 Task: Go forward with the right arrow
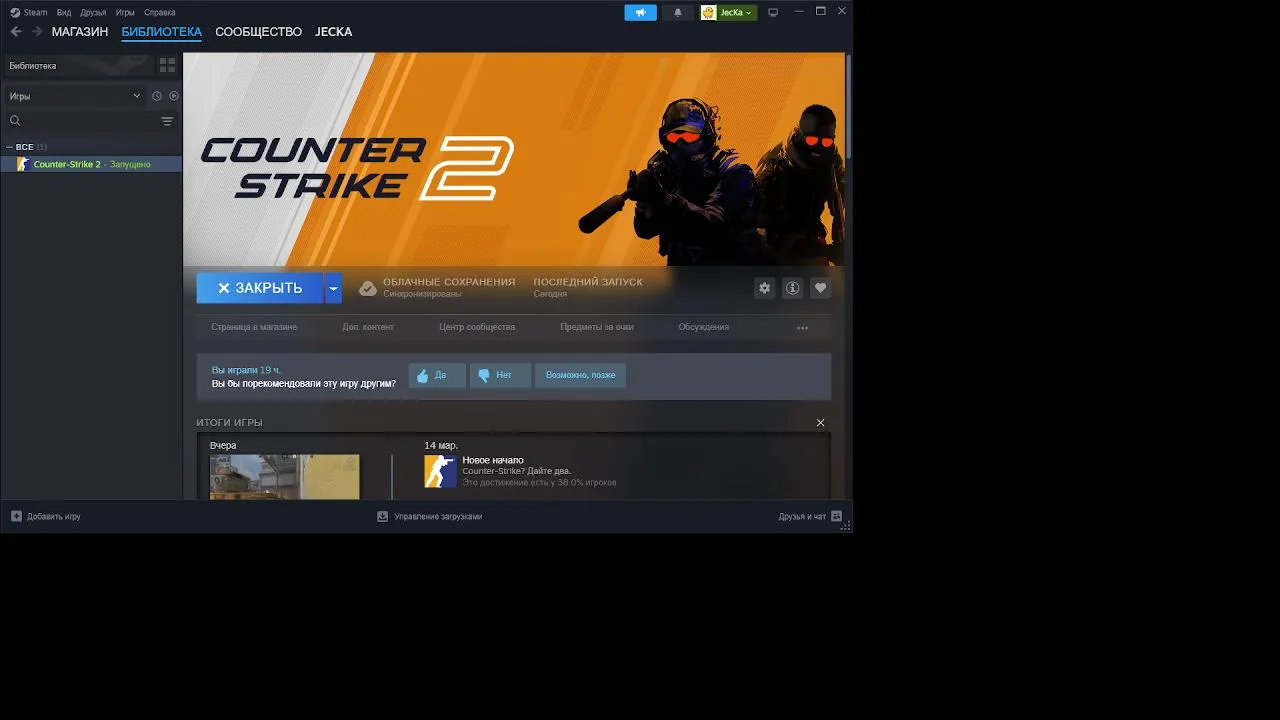37,32
